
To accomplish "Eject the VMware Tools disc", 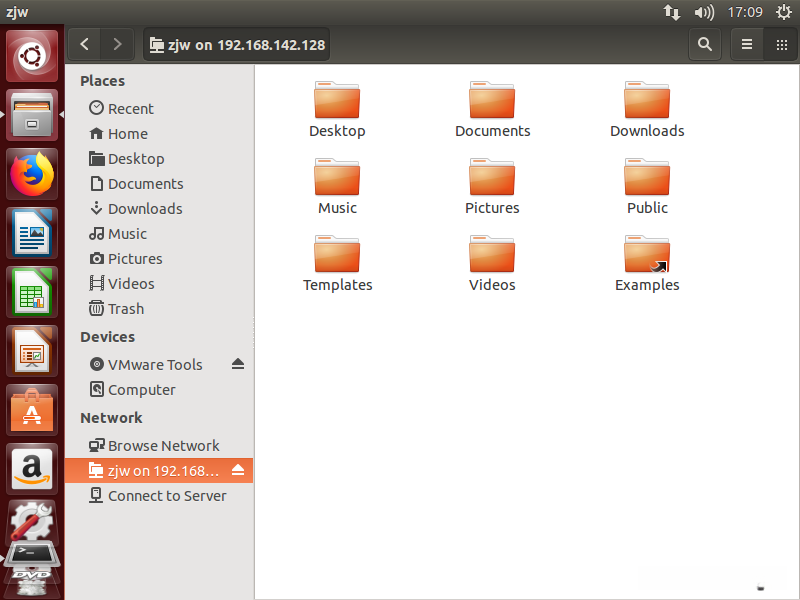I will click(238, 364).
